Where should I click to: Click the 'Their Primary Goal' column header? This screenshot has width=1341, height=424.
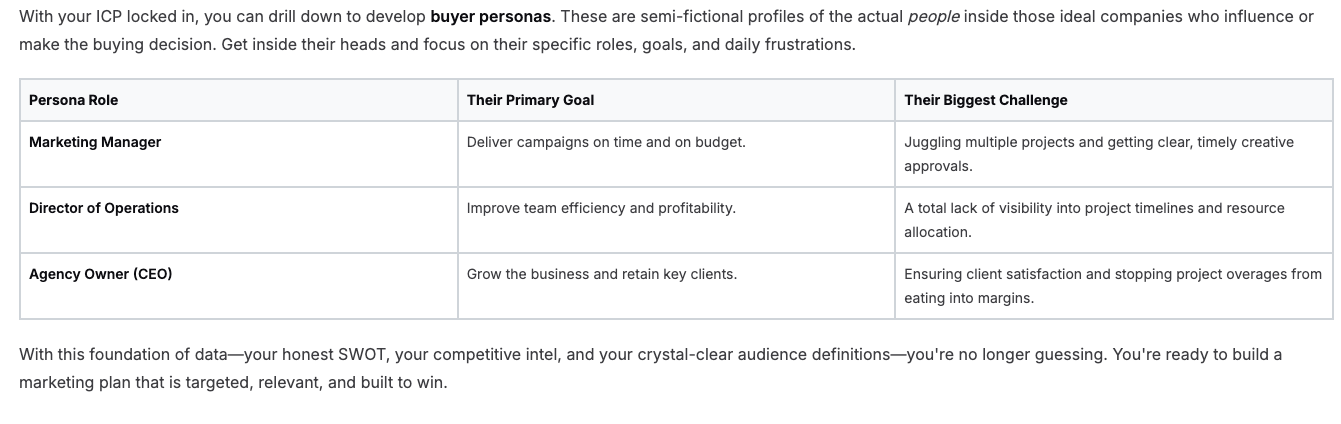coord(676,100)
